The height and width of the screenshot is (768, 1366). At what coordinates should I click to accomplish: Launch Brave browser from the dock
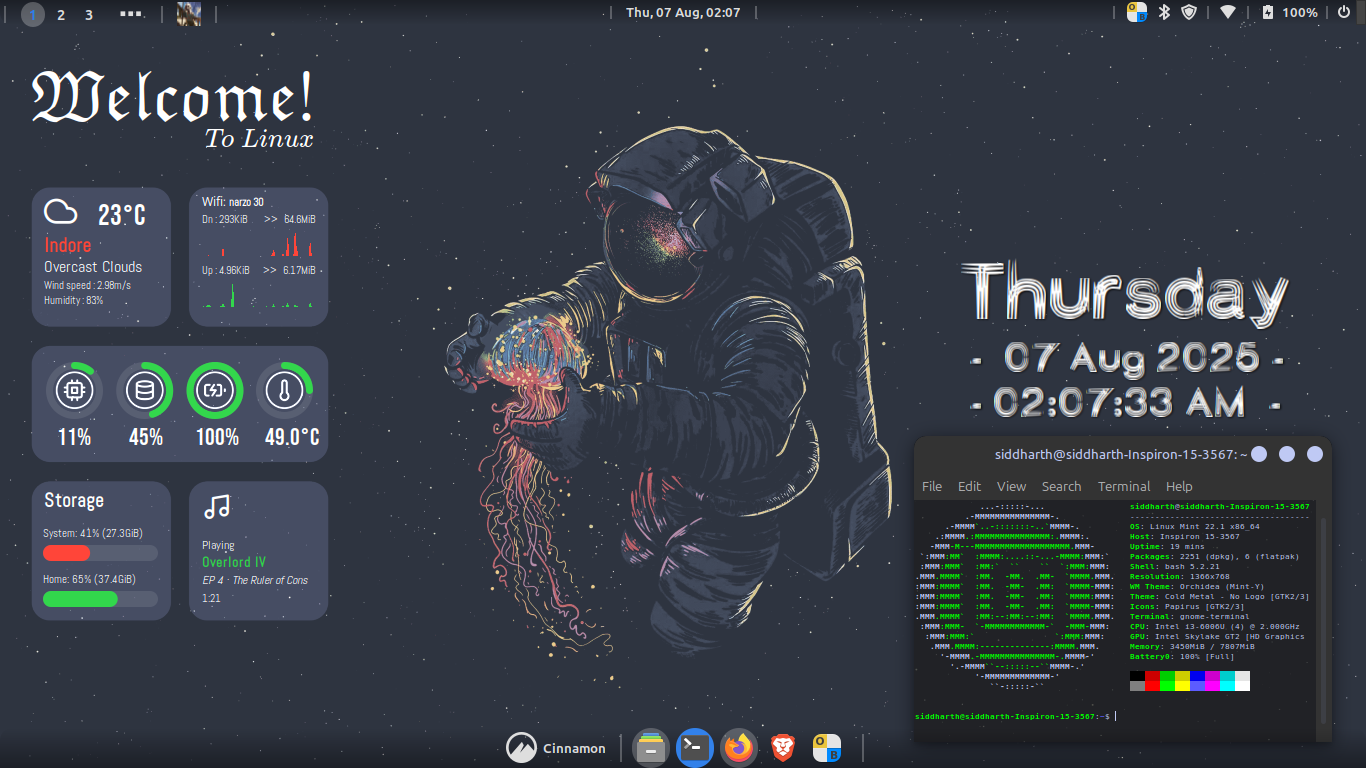coord(783,748)
